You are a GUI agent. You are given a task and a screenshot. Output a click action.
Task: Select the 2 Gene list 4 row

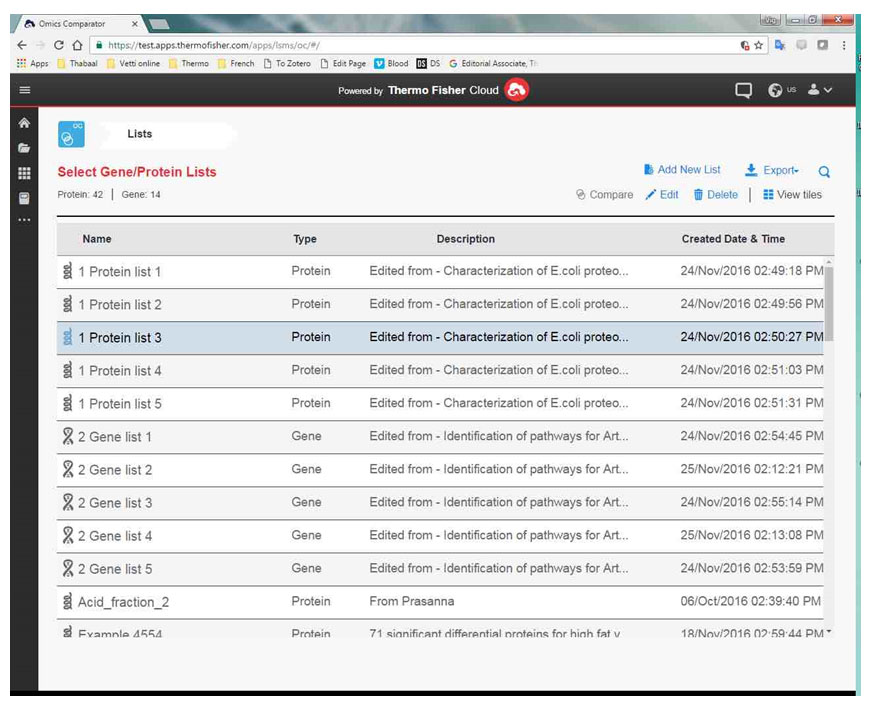[440, 535]
